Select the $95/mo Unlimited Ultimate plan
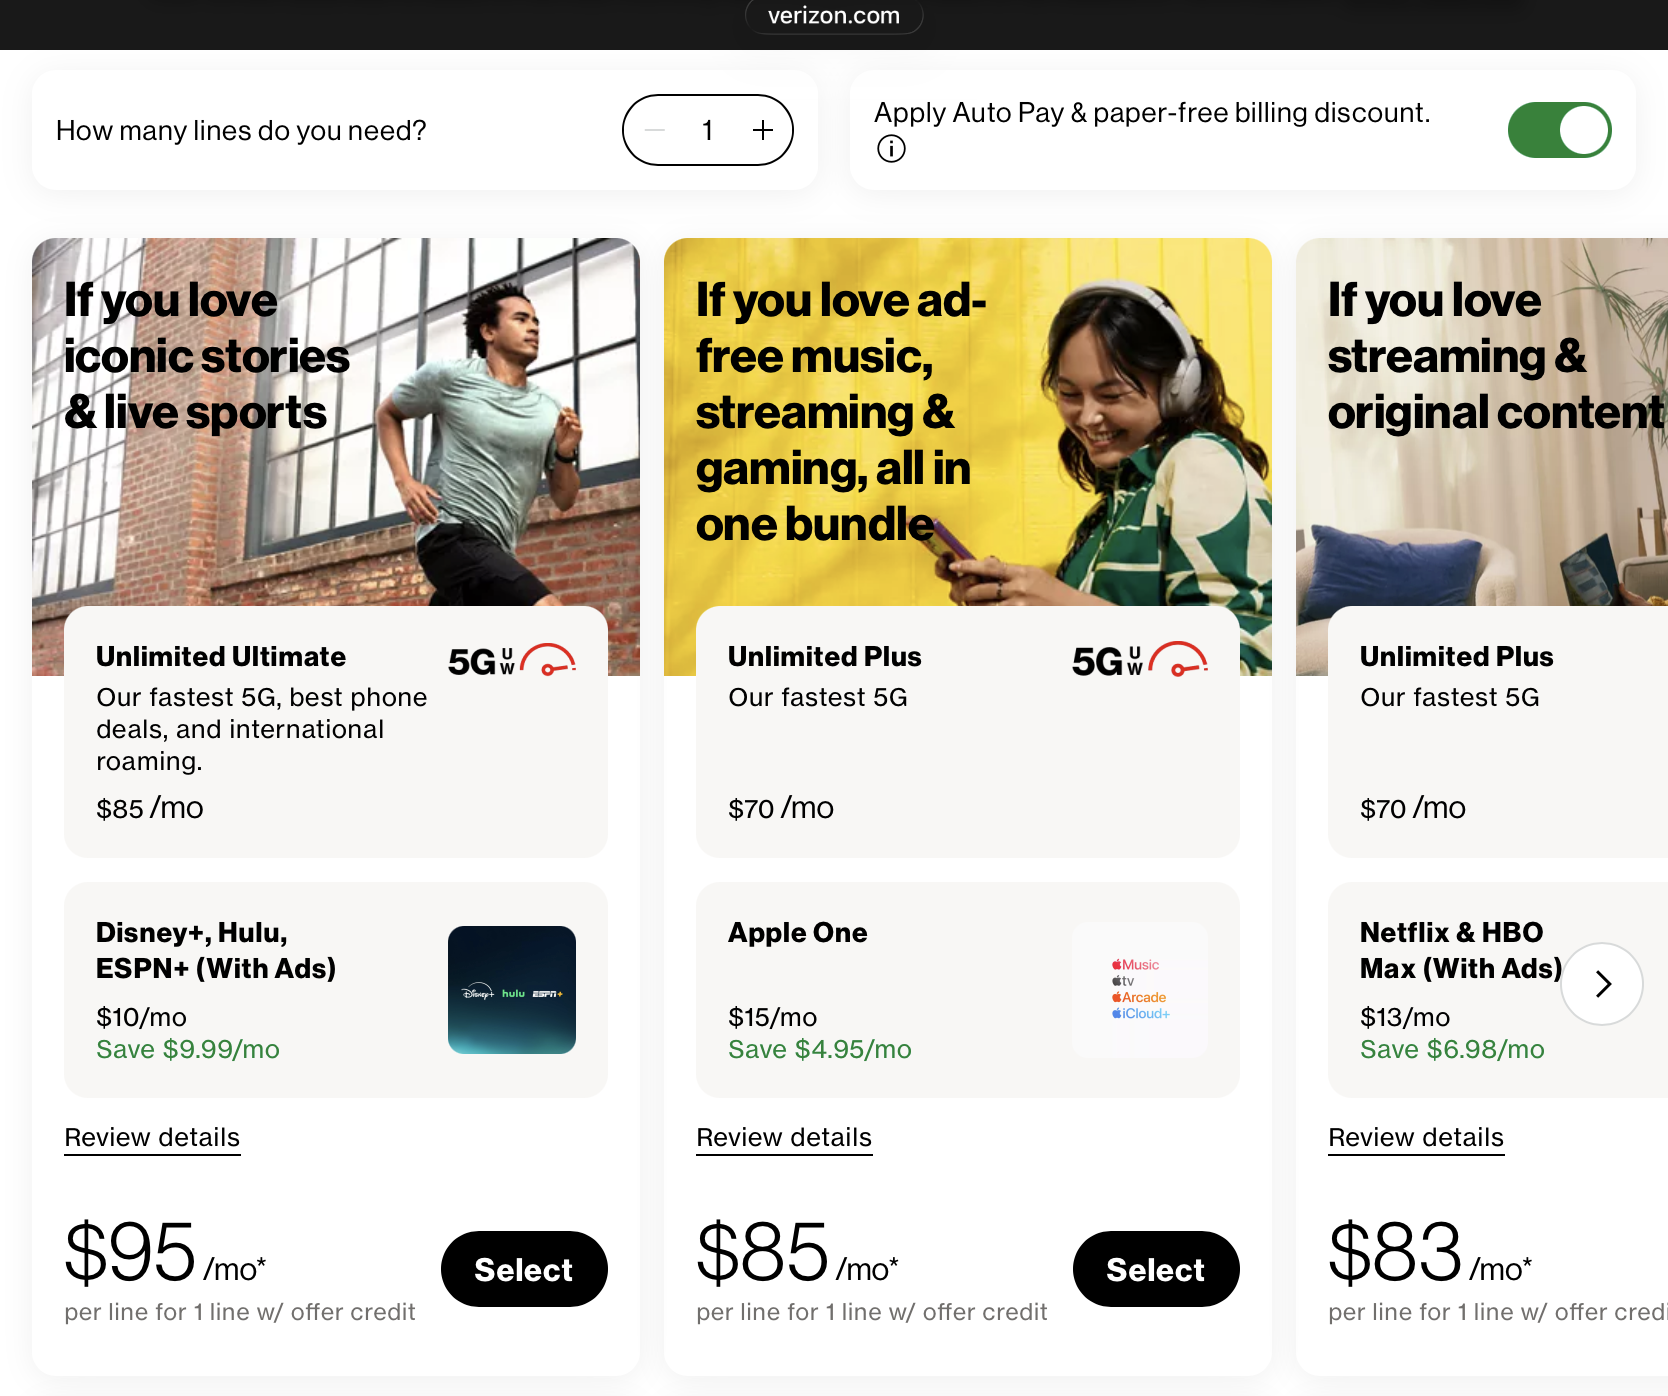 (x=524, y=1269)
